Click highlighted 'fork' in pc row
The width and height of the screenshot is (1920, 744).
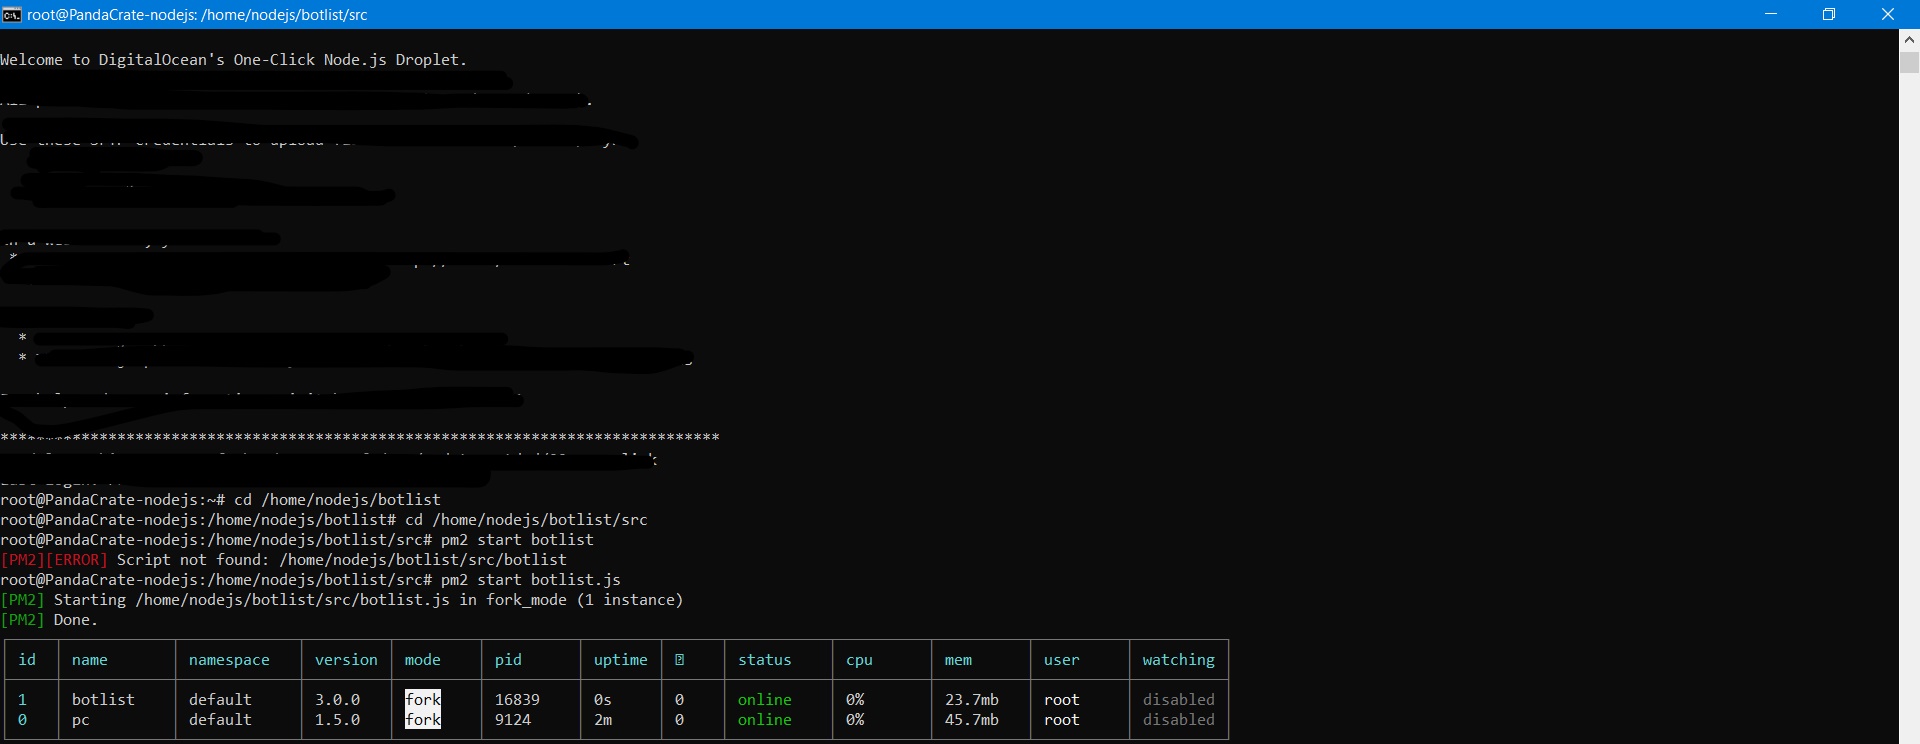tap(423, 720)
